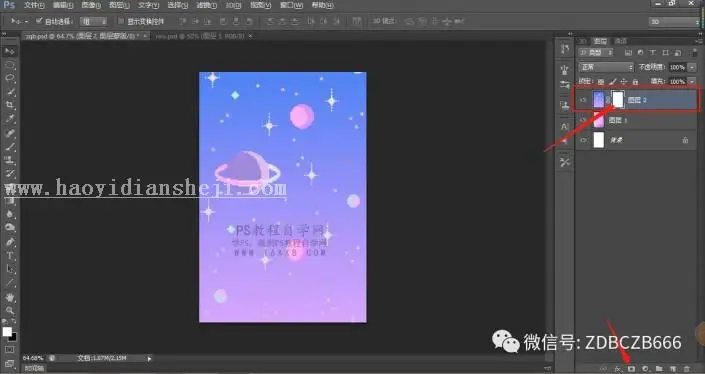Select the Path Selection tool
The image size is (705, 374).
(x=9, y=269)
